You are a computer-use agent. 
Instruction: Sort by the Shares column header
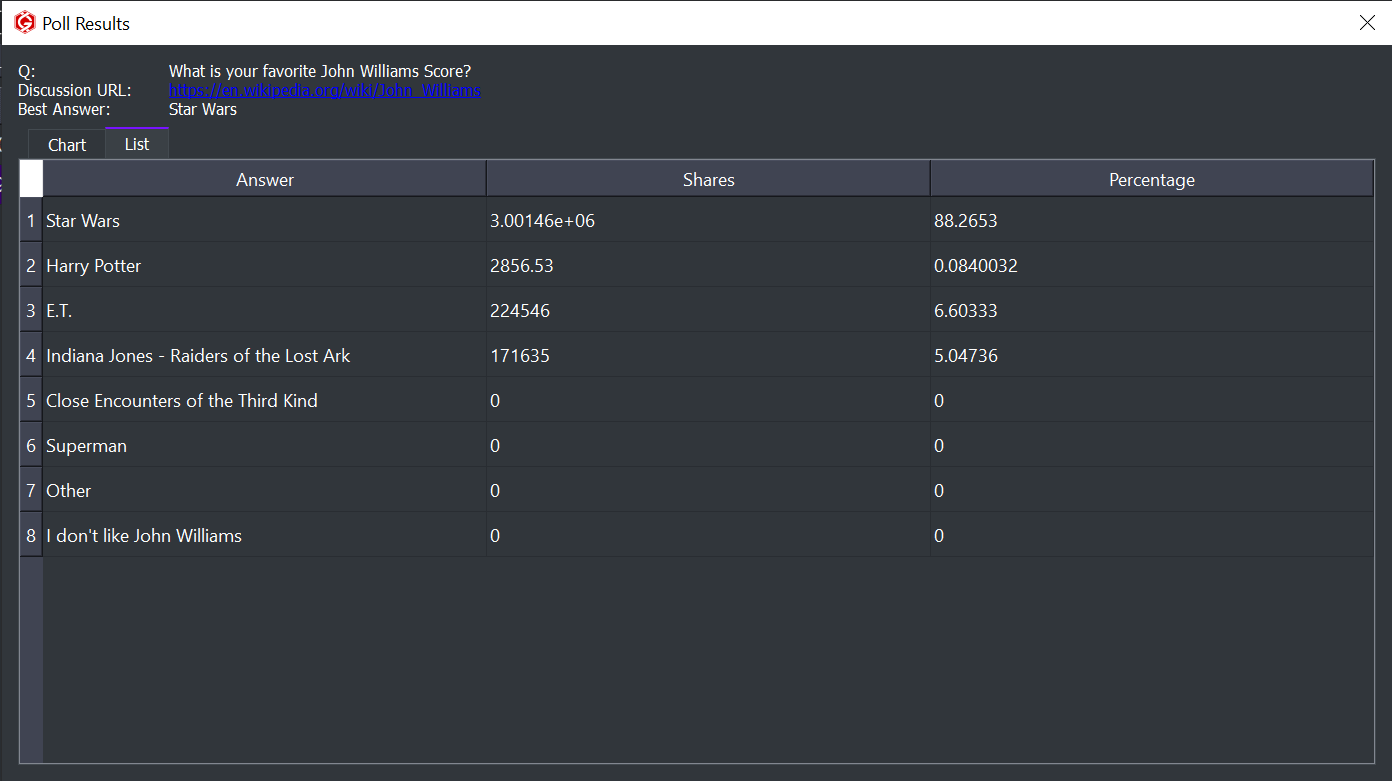click(x=708, y=180)
